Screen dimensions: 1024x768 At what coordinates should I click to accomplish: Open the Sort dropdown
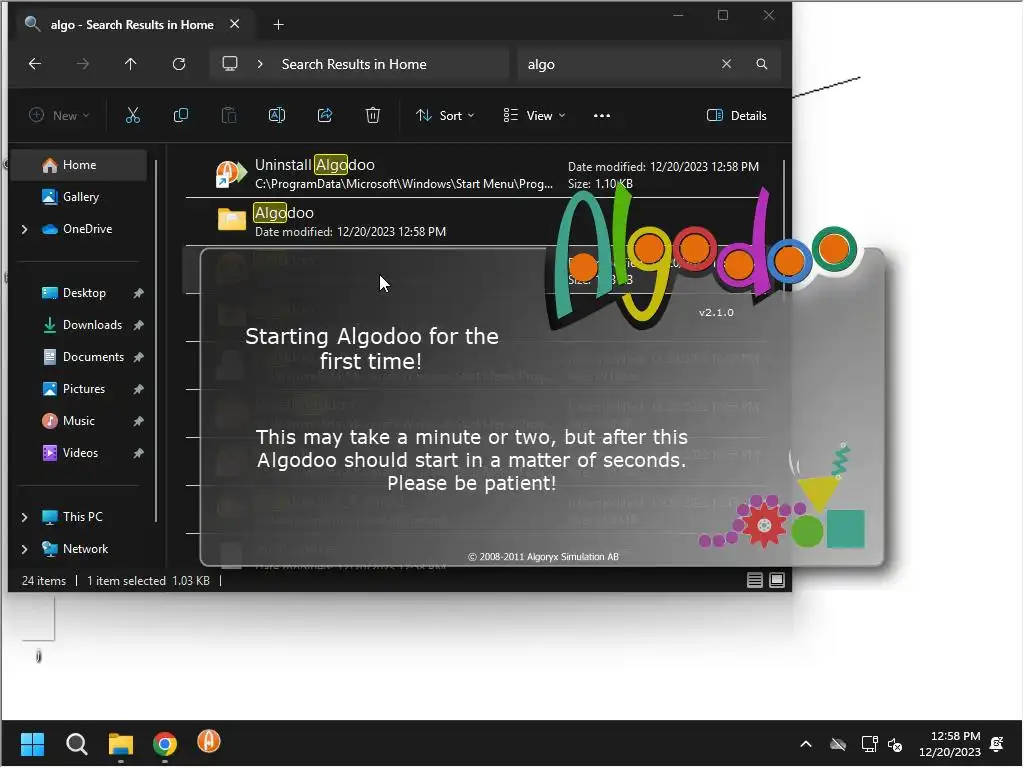445,116
